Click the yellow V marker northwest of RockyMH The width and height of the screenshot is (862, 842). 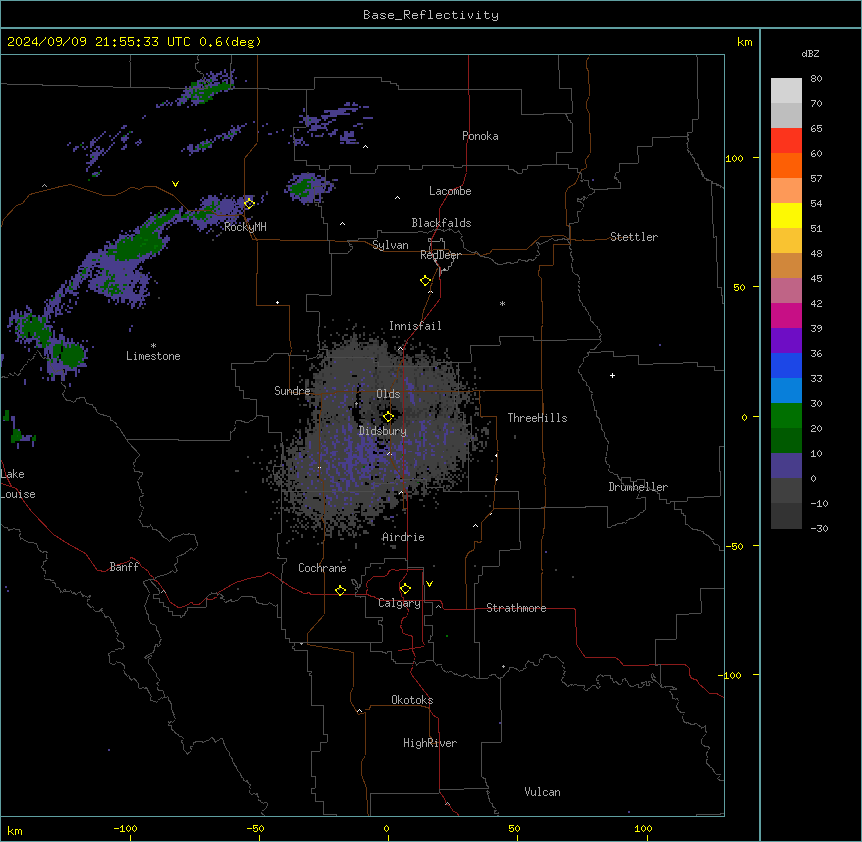175,184
